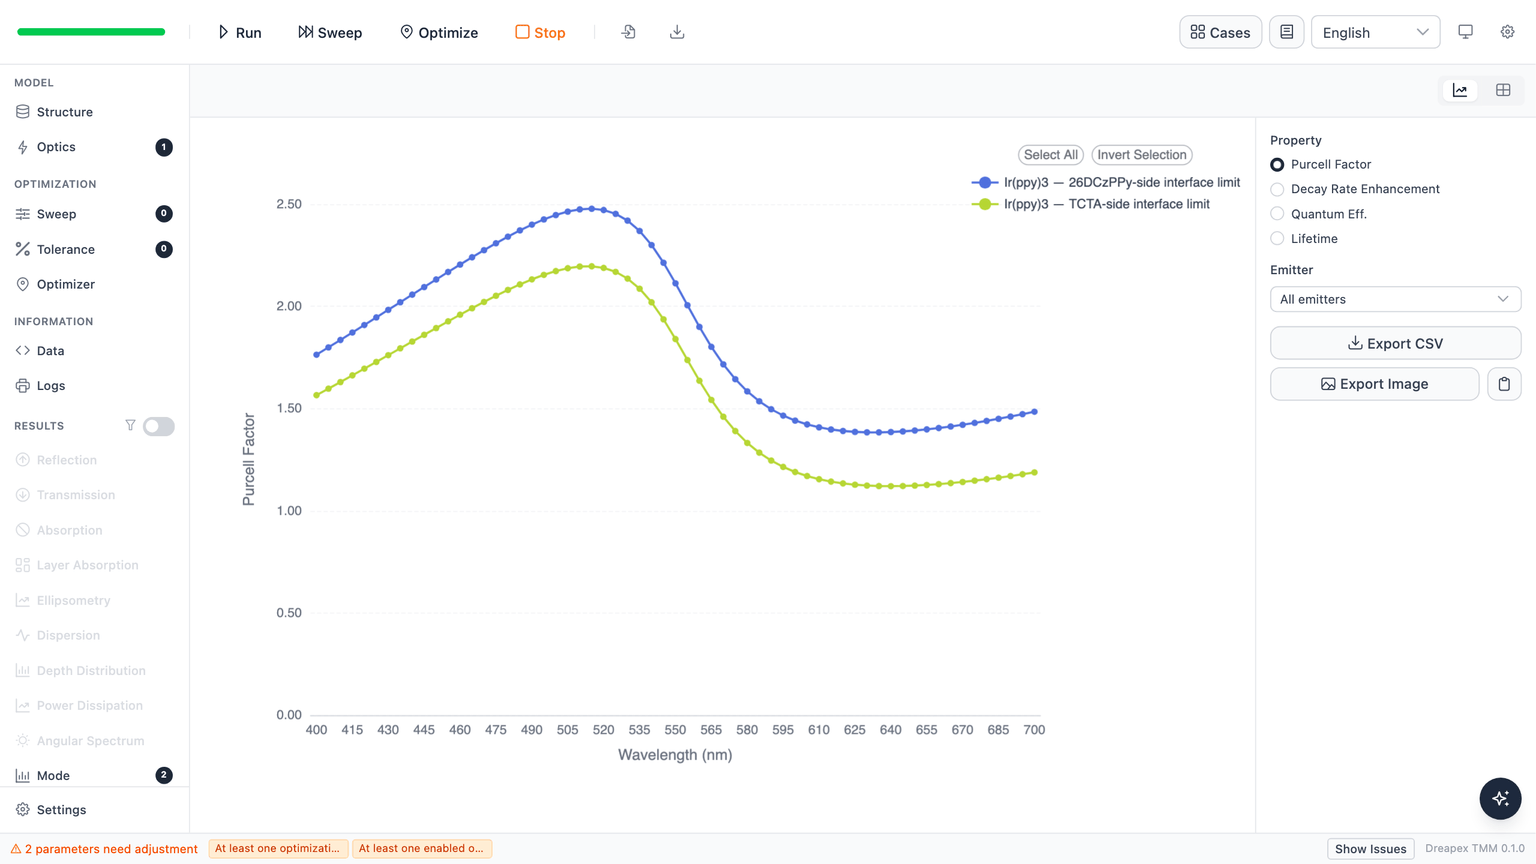Click the Sweep badge showing 0
This screenshot has height=864, width=1536.
tap(164, 214)
